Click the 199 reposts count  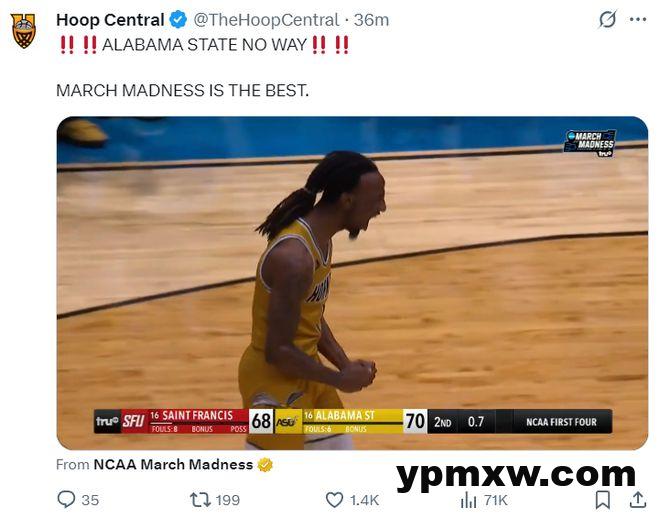coord(228,499)
